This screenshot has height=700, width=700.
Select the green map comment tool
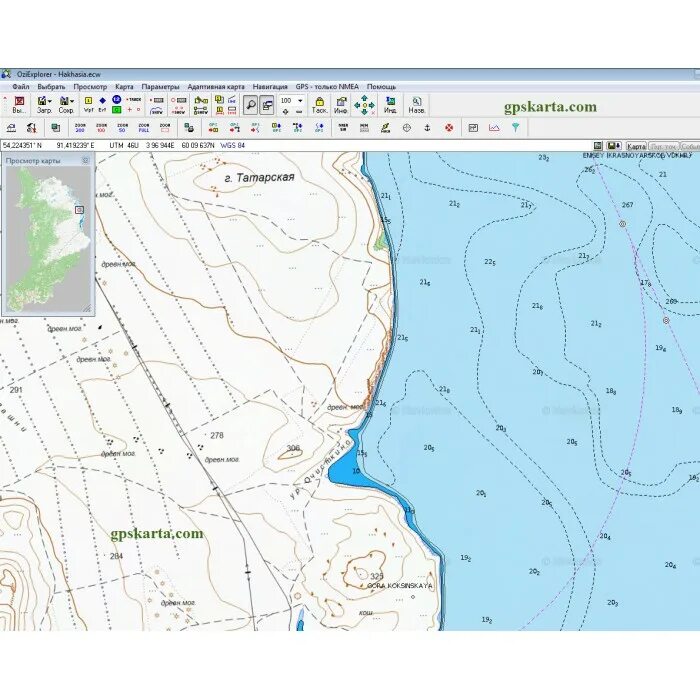(x=117, y=110)
